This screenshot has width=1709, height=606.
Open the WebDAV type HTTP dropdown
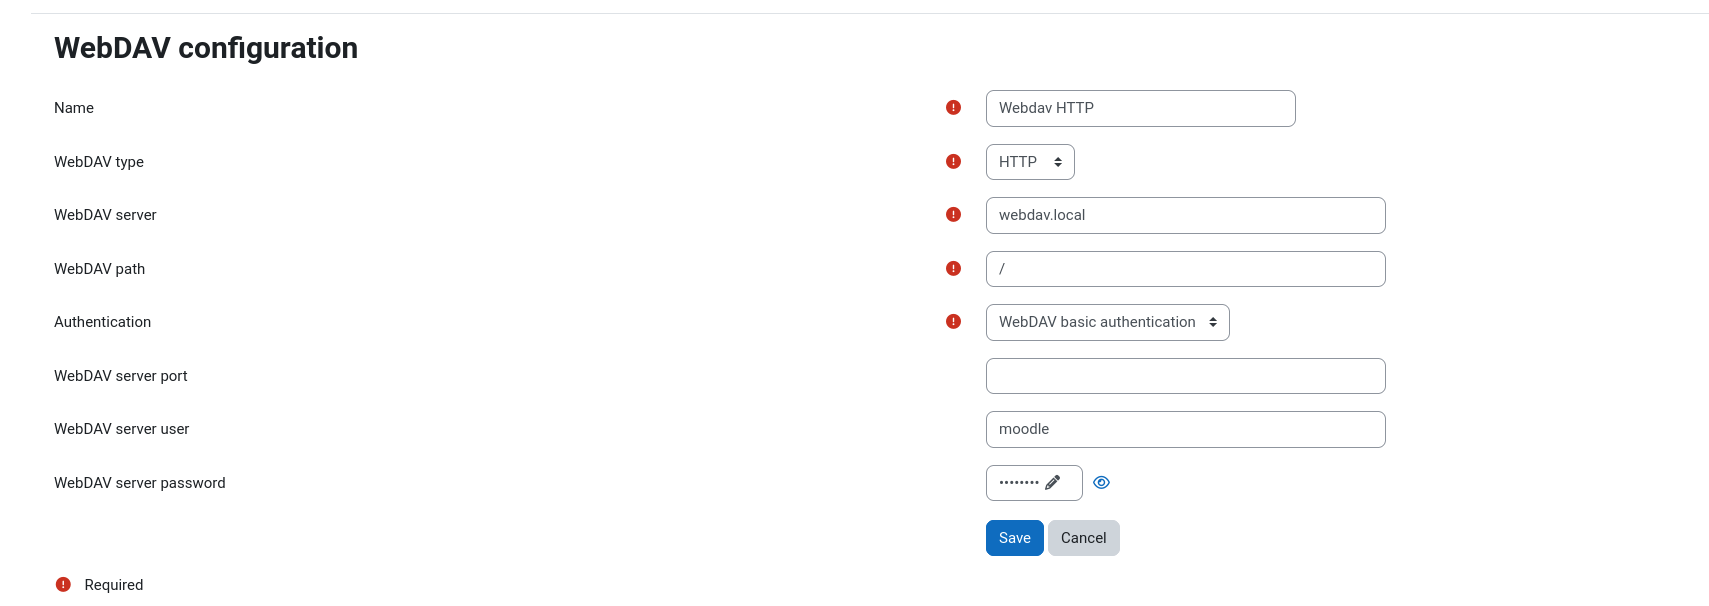coord(1030,162)
